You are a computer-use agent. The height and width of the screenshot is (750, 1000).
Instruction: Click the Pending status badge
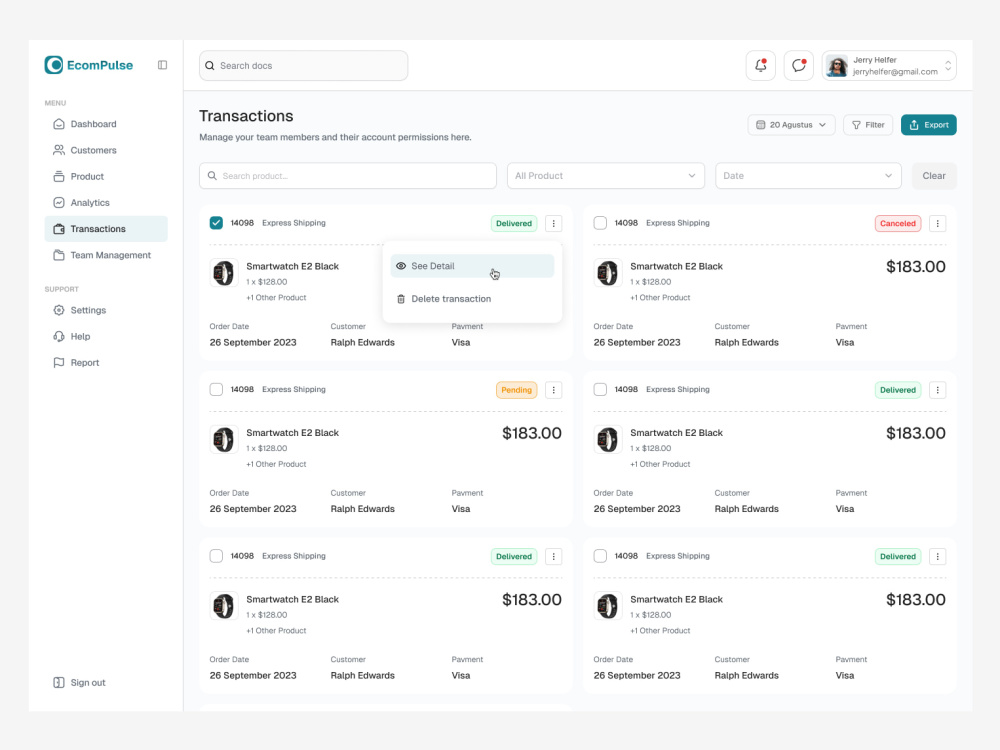(x=517, y=390)
